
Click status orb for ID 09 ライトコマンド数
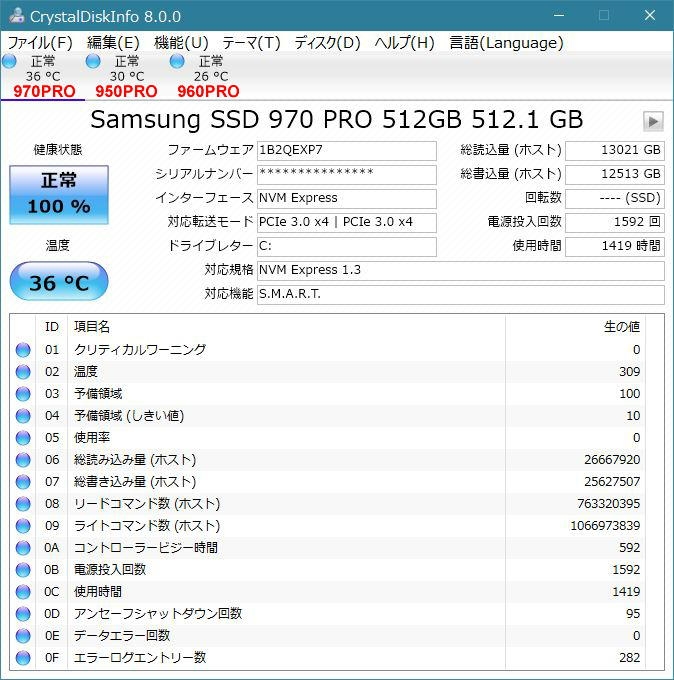pyautogui.click(x=23, y=526)
